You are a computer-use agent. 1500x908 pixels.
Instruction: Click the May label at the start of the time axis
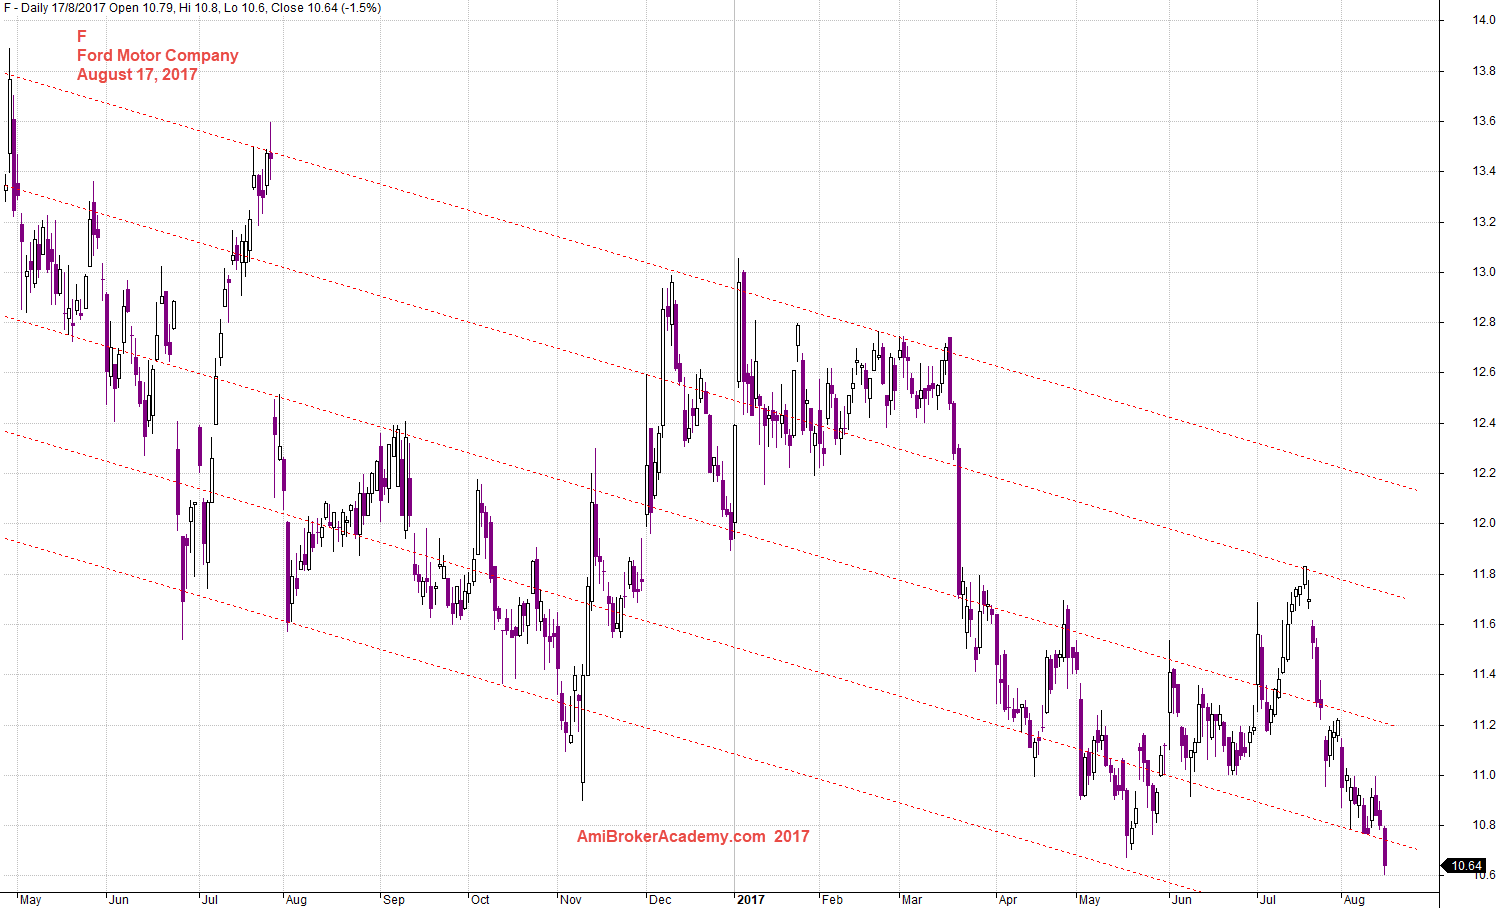point(30,900)
